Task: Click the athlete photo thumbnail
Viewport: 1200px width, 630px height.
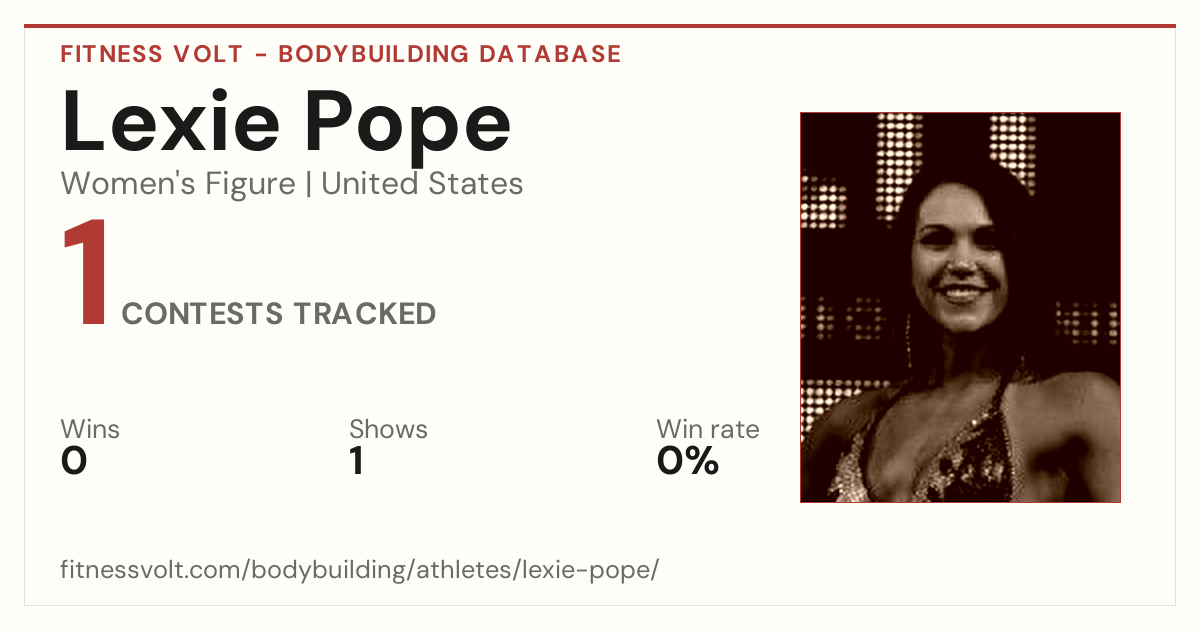Action: (x=960, y=307)
